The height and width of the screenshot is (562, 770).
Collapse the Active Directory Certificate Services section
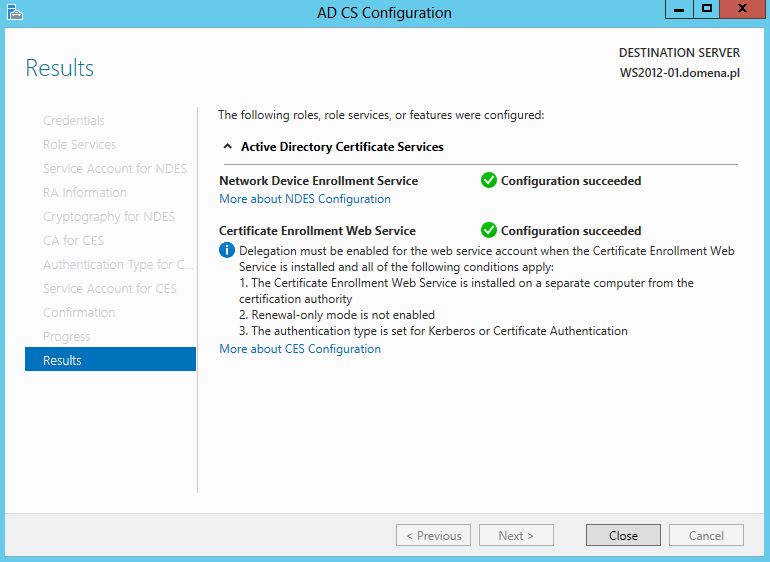click(x=227, y=146)
